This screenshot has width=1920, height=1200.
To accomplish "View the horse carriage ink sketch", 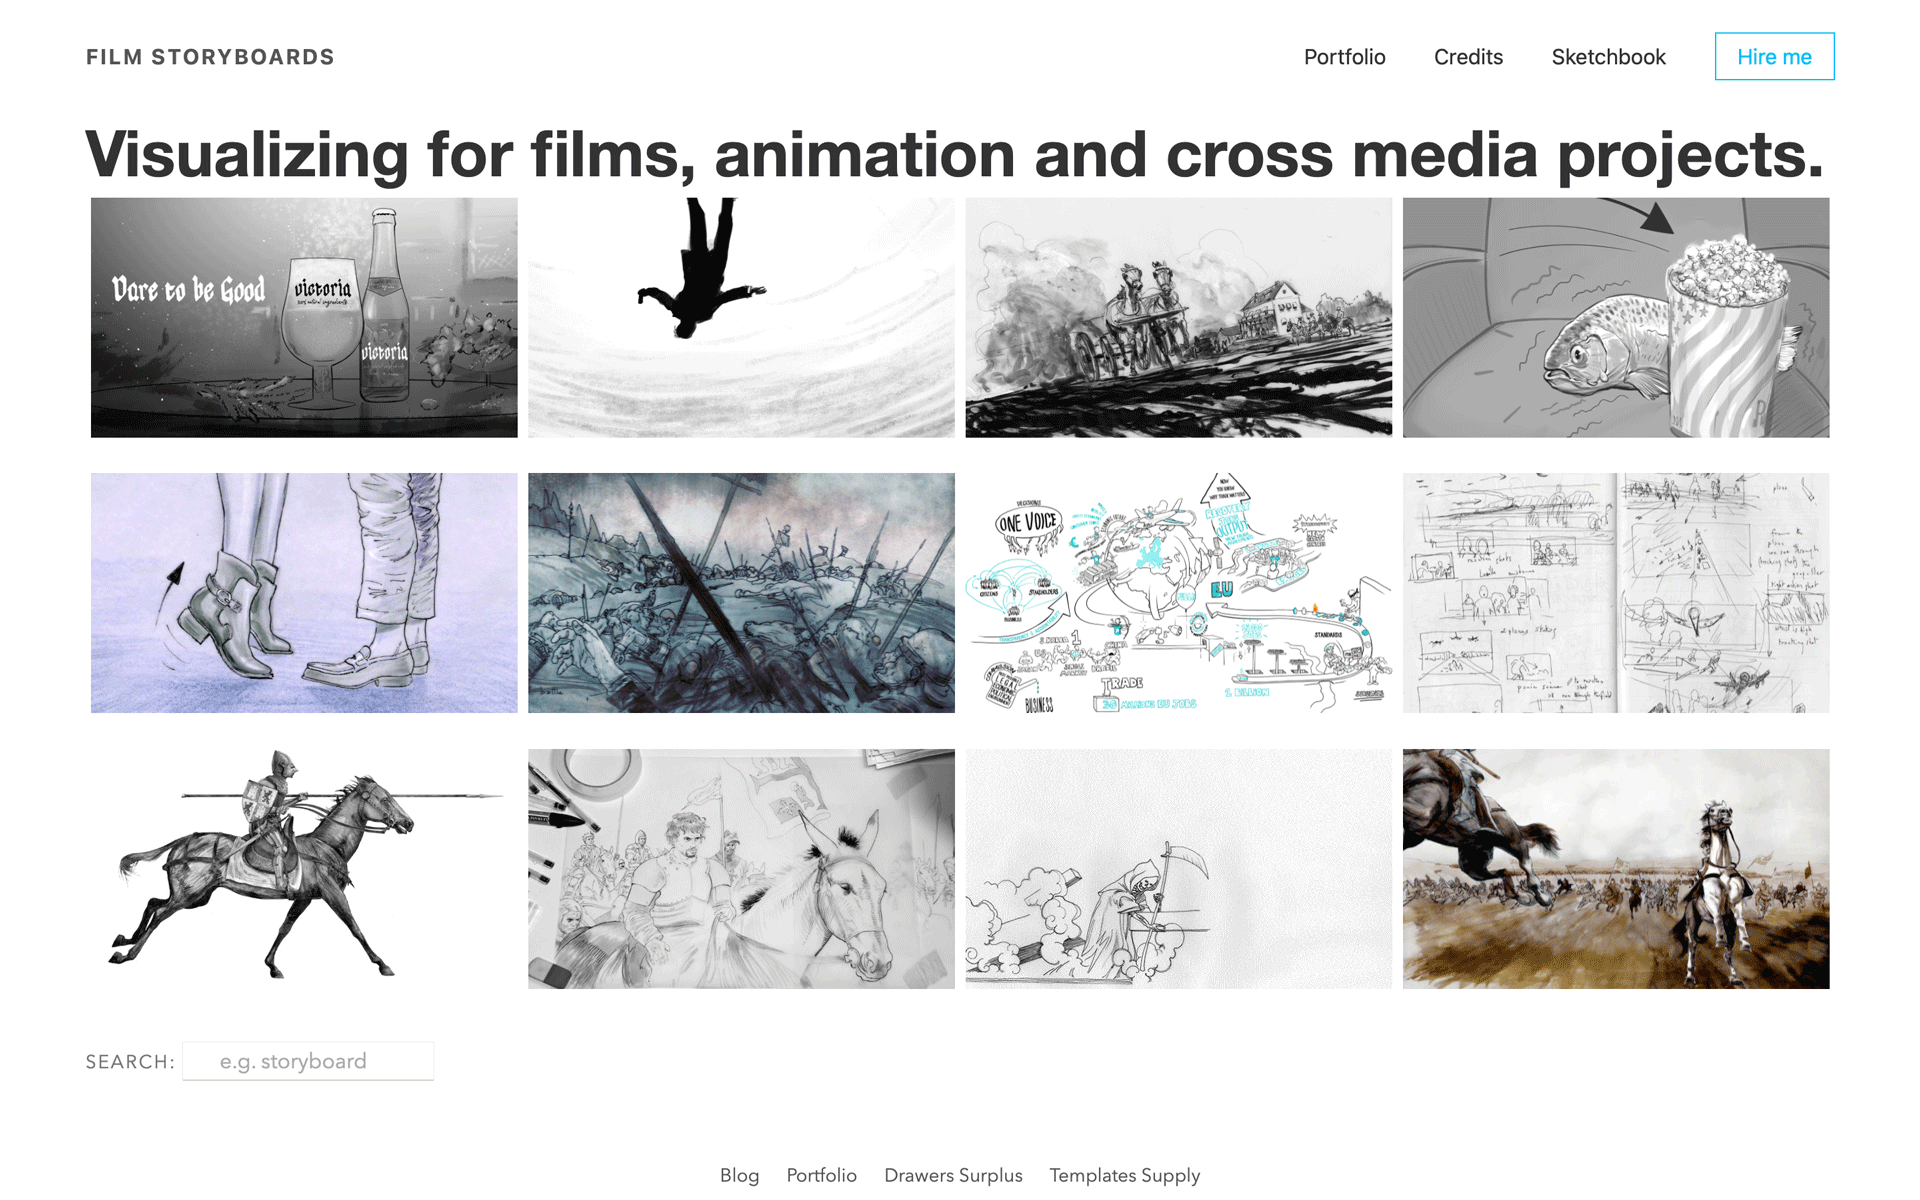I will pyautogui.click(x=1178, y=317).
